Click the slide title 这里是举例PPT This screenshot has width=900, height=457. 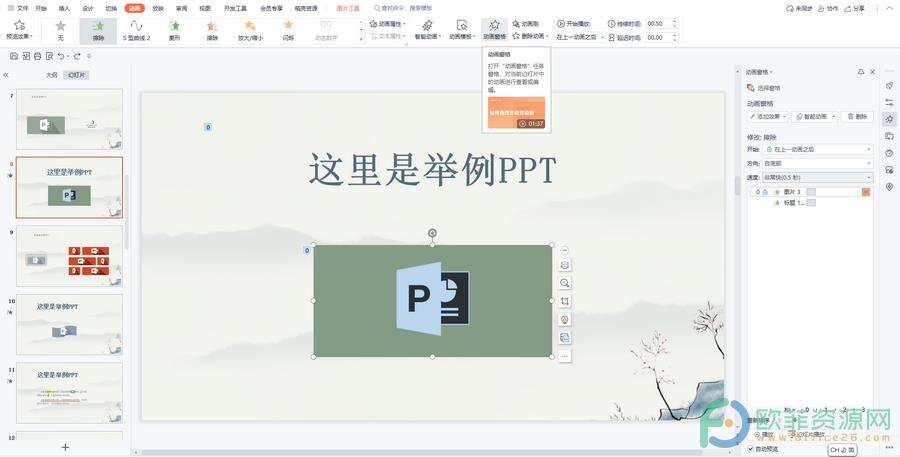[432, 170]
